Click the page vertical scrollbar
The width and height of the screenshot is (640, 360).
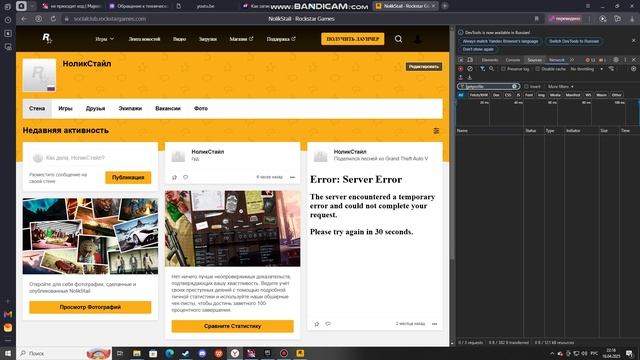(452, 143)
